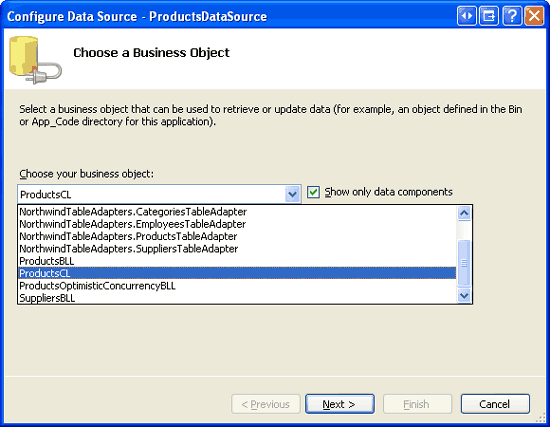
Task: Click the left-right arrows title bar icon
Action: [x=467, y=16]
